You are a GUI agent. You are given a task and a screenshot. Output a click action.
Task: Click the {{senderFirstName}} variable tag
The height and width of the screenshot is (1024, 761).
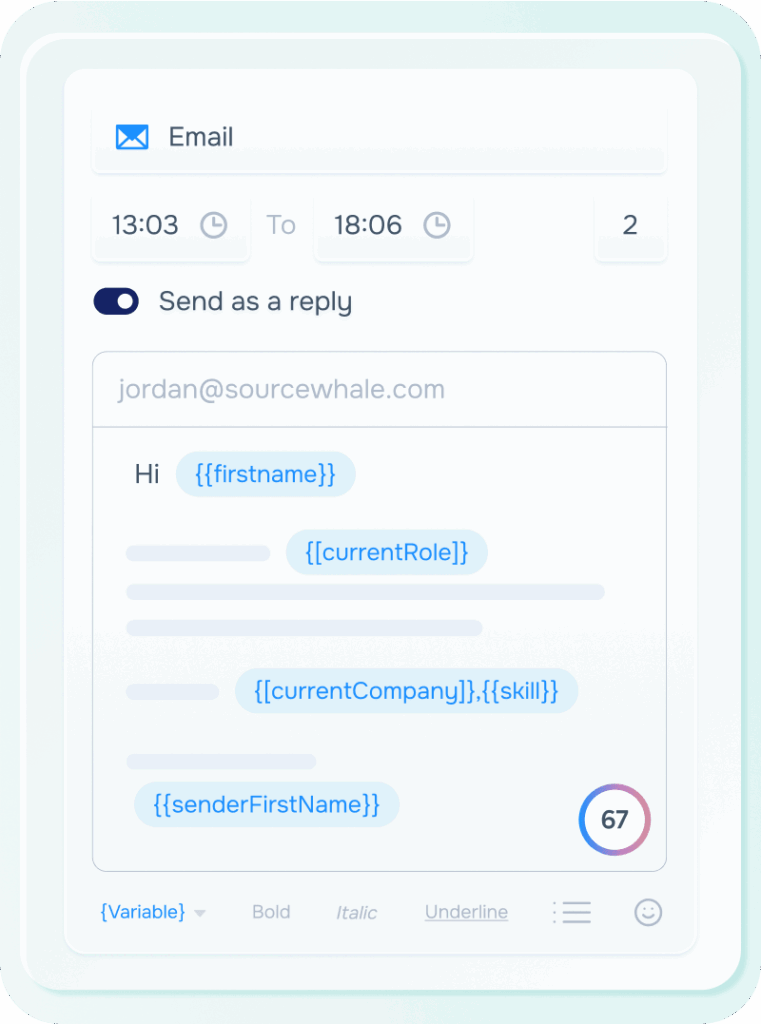(266, 804)
